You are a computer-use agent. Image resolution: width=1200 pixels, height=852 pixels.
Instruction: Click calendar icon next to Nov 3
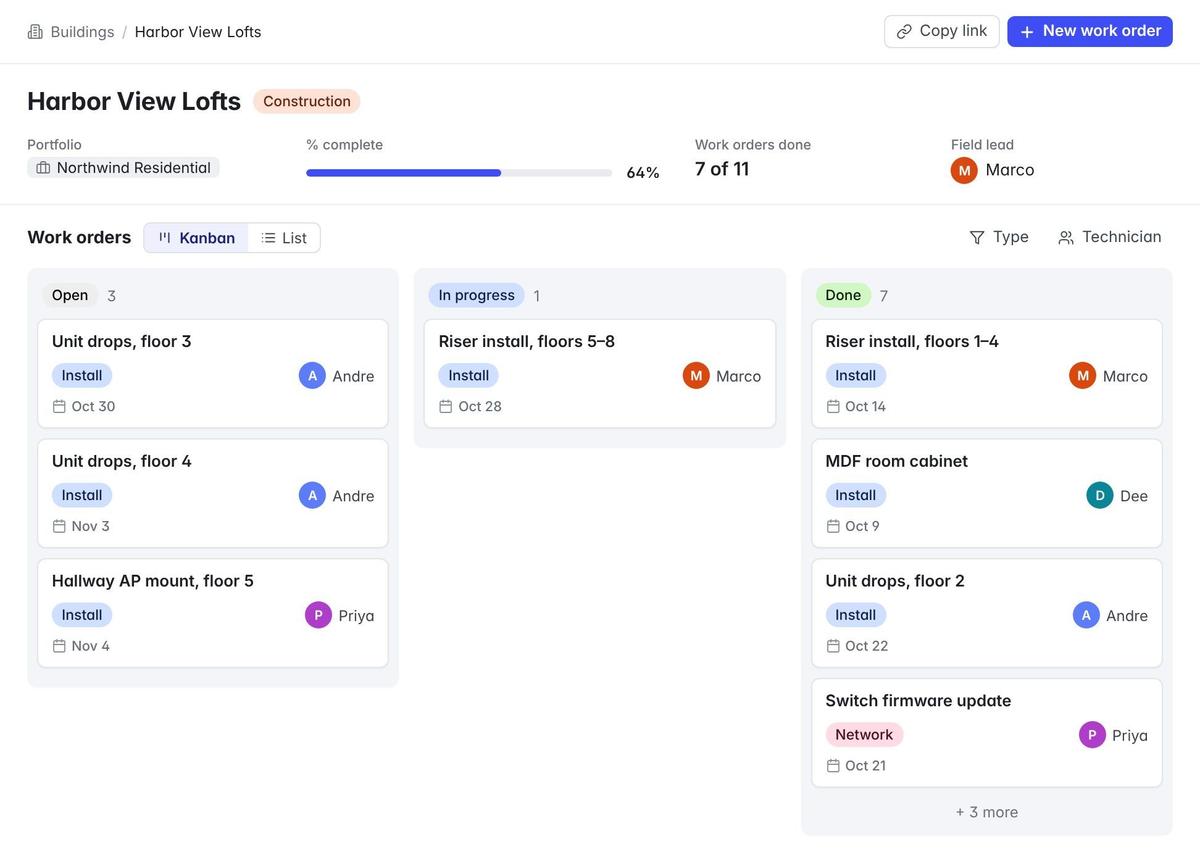(59, 526)
